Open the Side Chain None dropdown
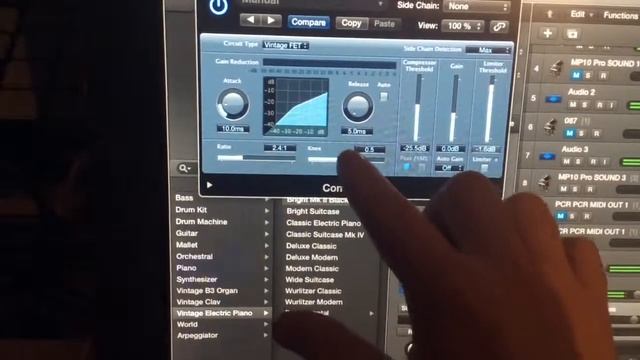This screenshot has height=360, width=640. tap(476, 7)
